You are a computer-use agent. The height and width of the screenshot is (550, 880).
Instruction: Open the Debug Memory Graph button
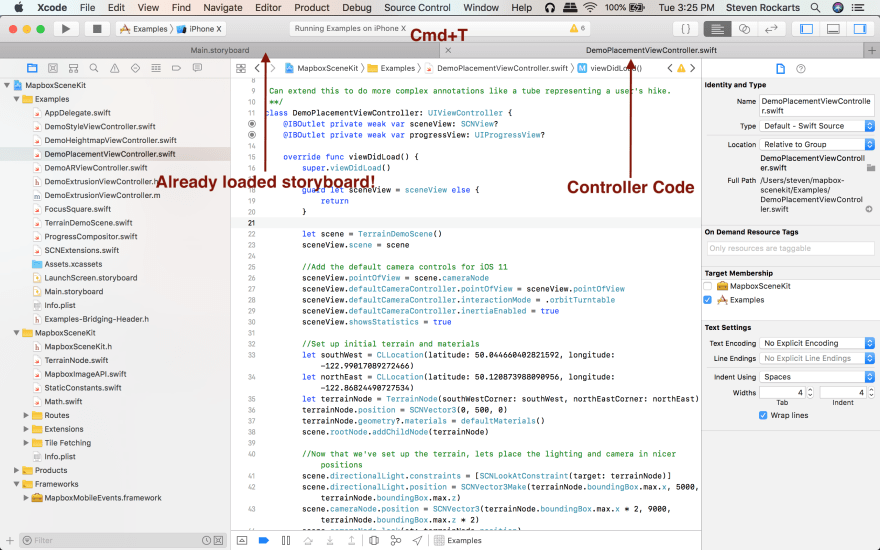(x=396, y=540)
